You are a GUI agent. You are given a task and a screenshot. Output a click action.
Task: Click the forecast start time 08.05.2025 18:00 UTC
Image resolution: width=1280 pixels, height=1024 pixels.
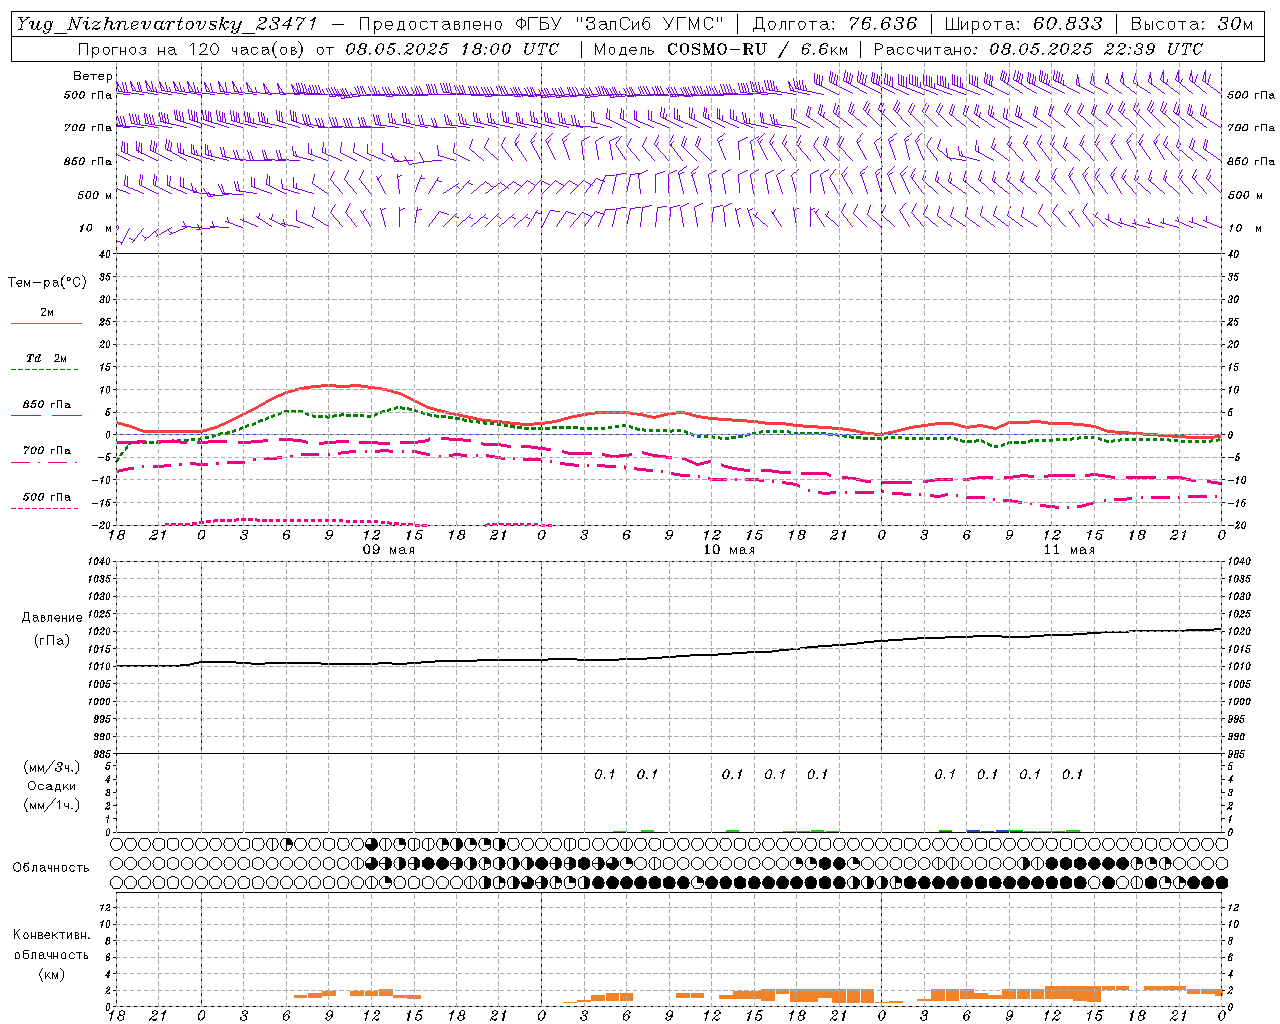point(452,49)
